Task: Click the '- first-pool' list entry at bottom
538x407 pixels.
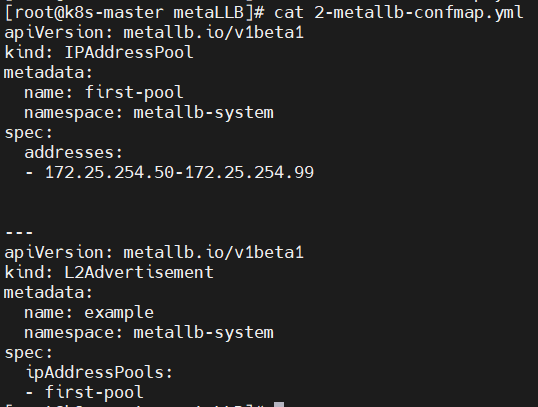Action: pyautogui.click(x=84, y=392)
